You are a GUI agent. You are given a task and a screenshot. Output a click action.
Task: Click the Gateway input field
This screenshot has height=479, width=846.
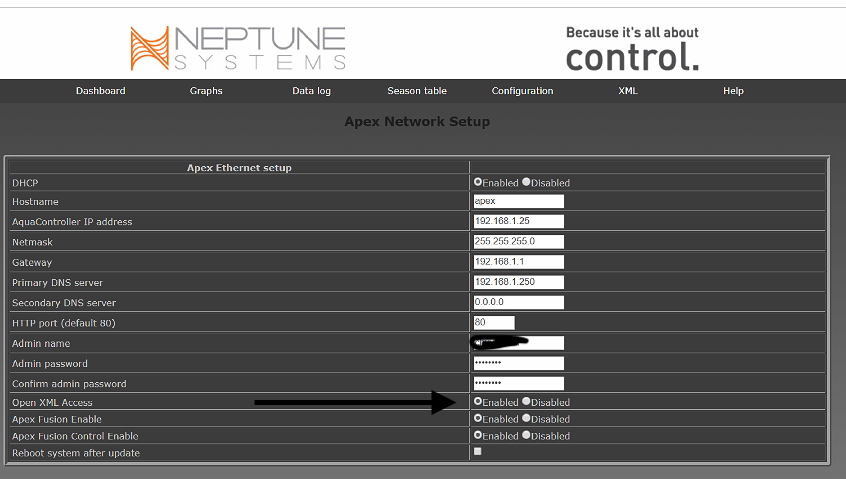(x=518, y=262)
